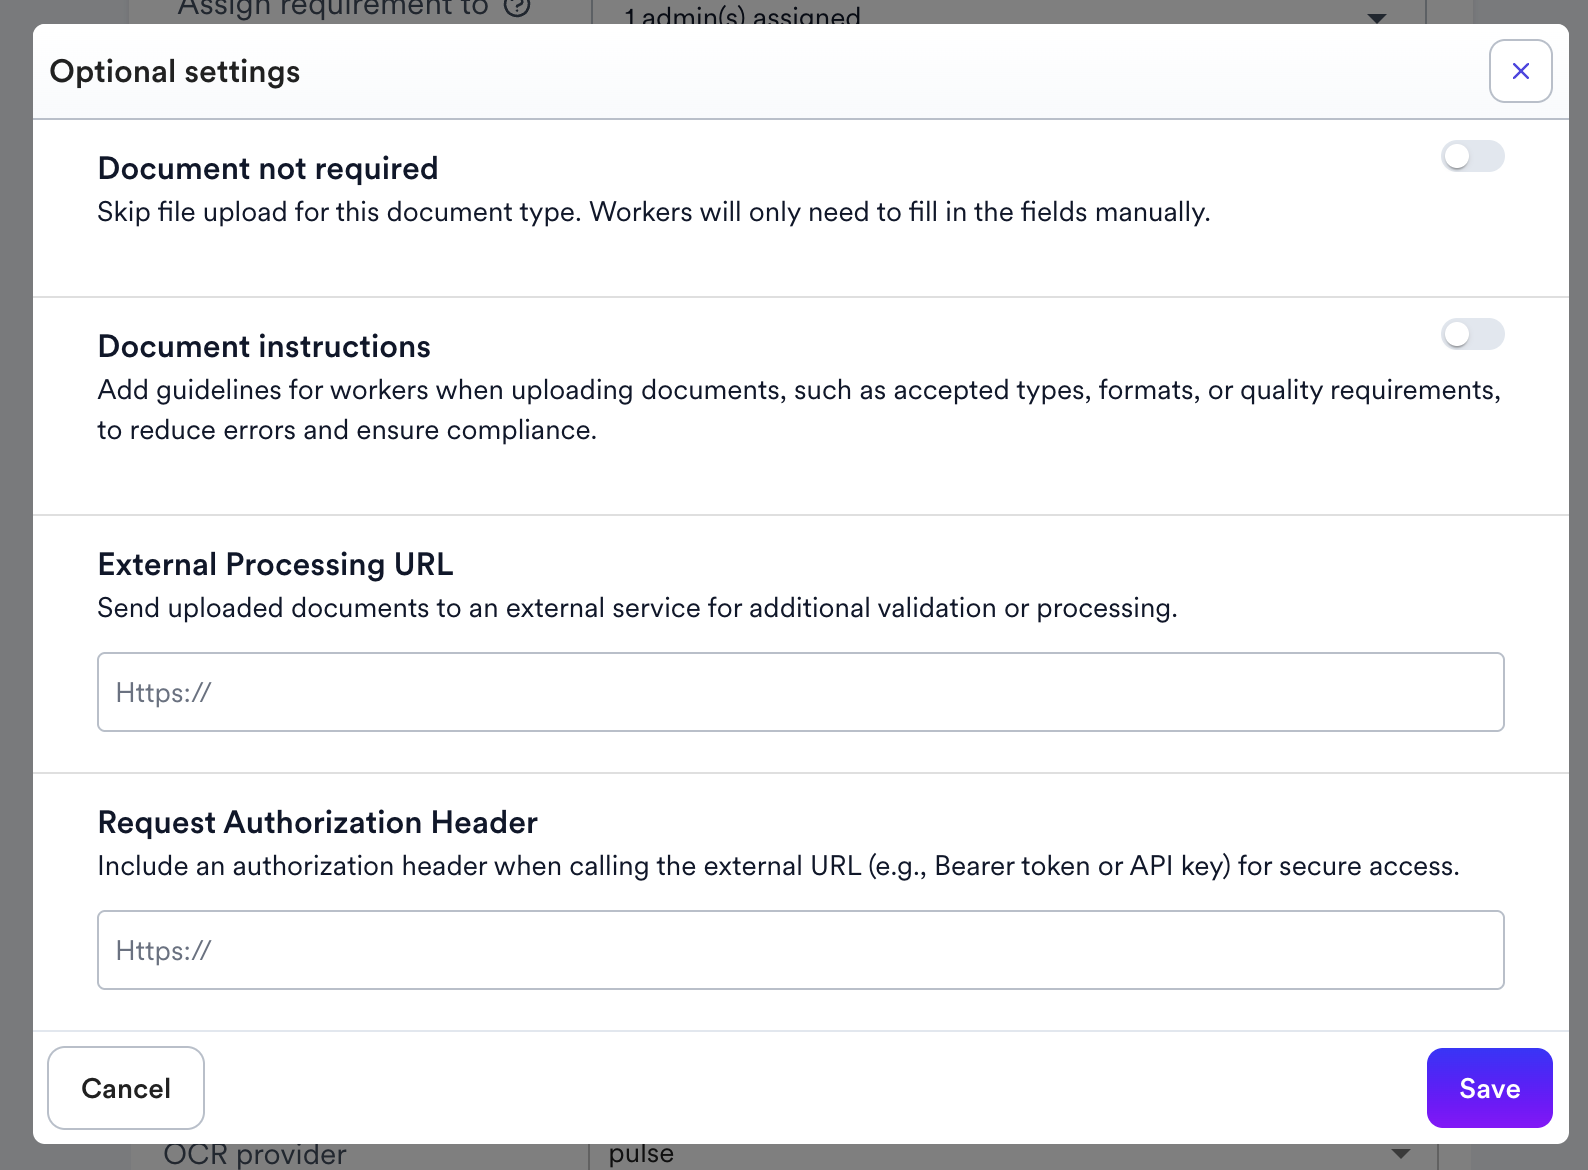
Task: Click 'Skip file upload' description text
Action: coord(654,212)
